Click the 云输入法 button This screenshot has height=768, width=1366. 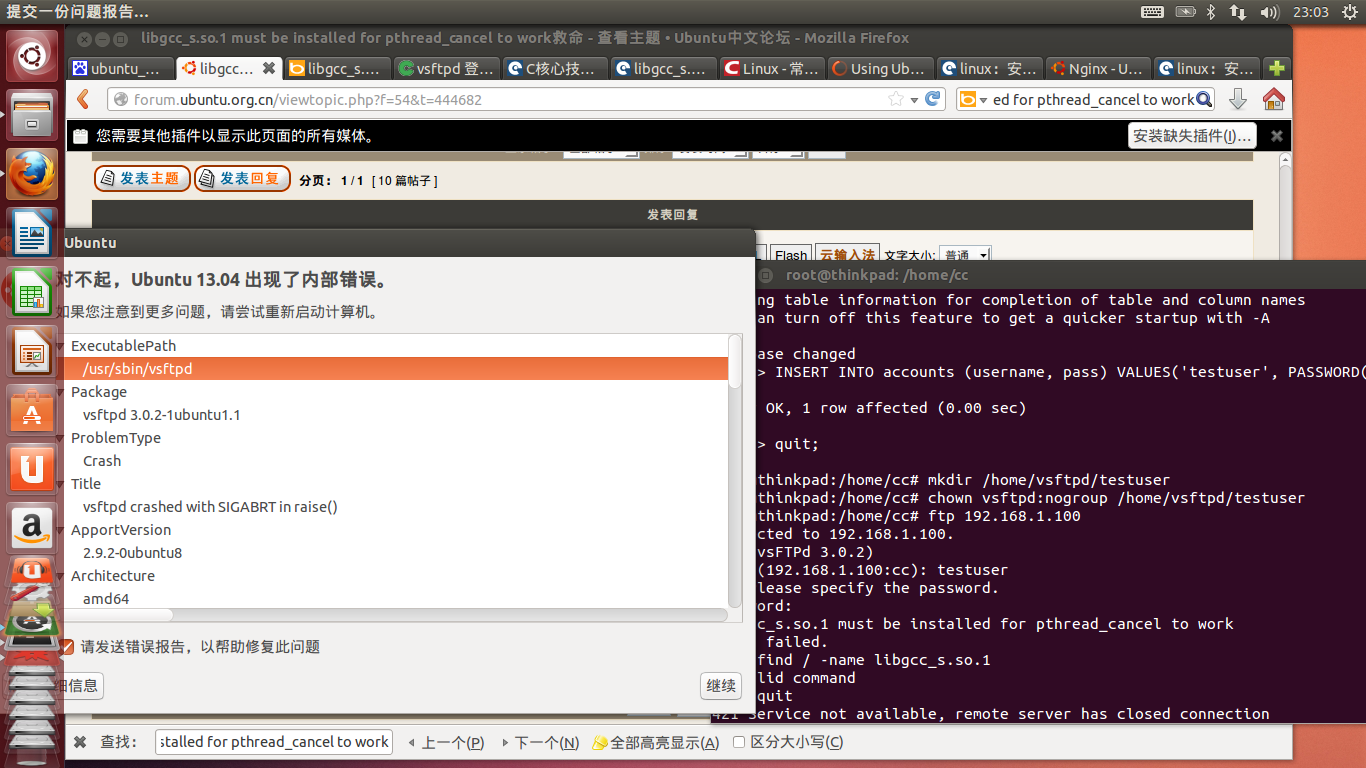tap(847, 255)
